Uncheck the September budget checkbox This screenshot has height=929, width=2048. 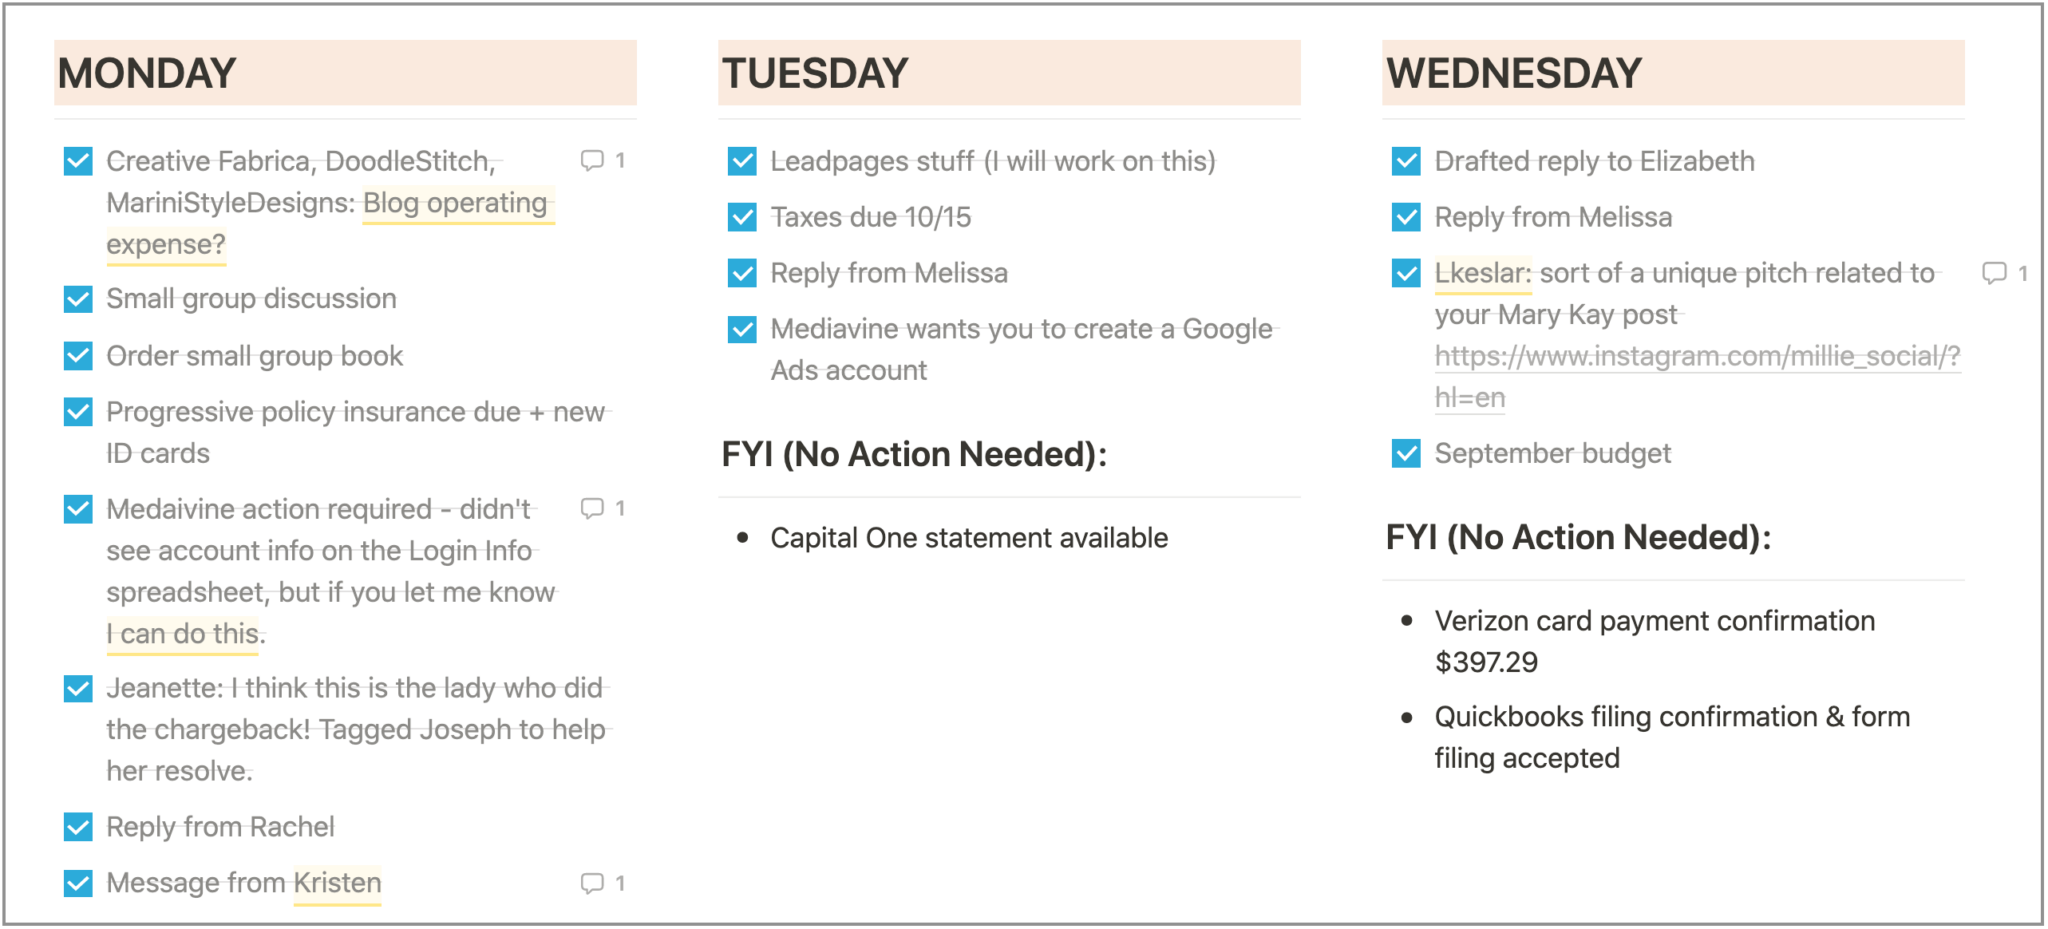tap(1406, 454)
